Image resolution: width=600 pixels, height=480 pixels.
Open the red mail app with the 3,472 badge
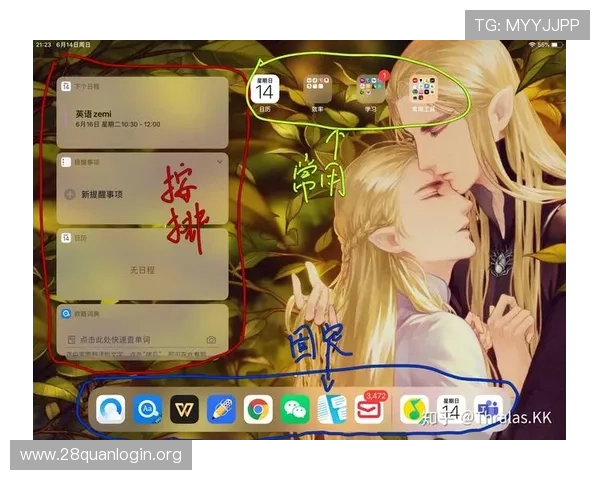point(369,410)
